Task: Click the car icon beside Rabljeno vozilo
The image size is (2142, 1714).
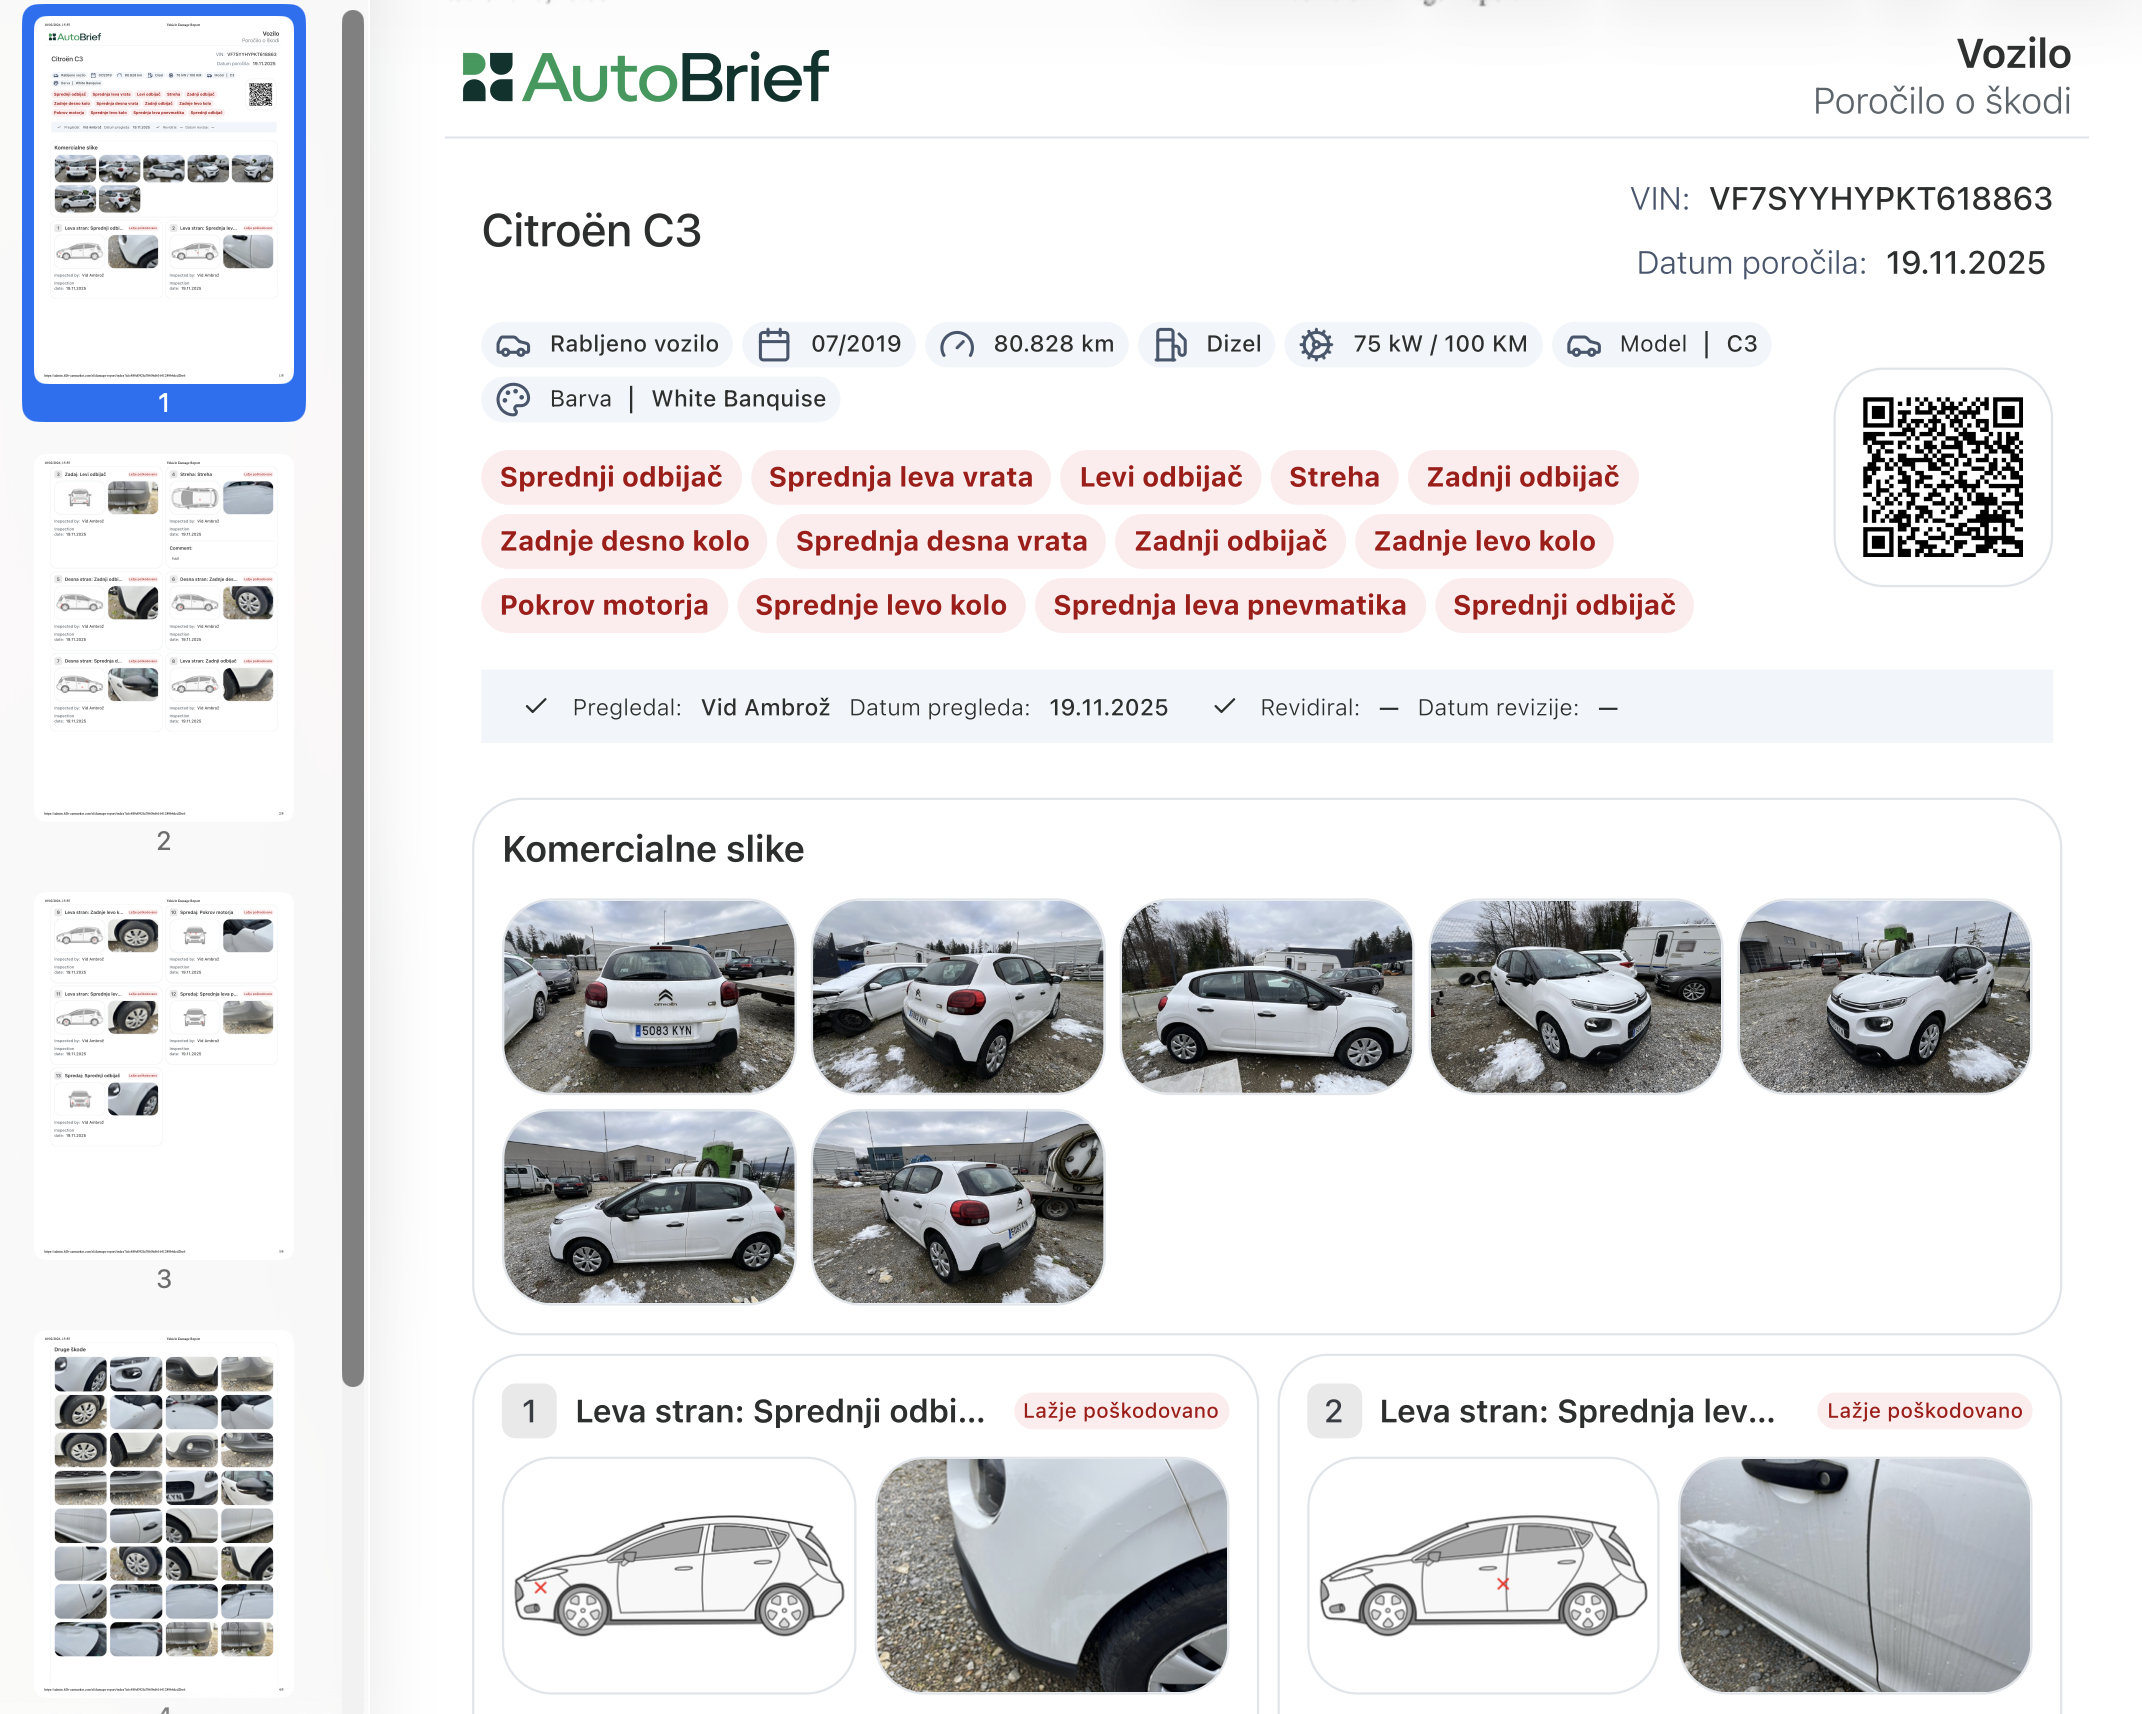Action: click(x=514, y=345)
